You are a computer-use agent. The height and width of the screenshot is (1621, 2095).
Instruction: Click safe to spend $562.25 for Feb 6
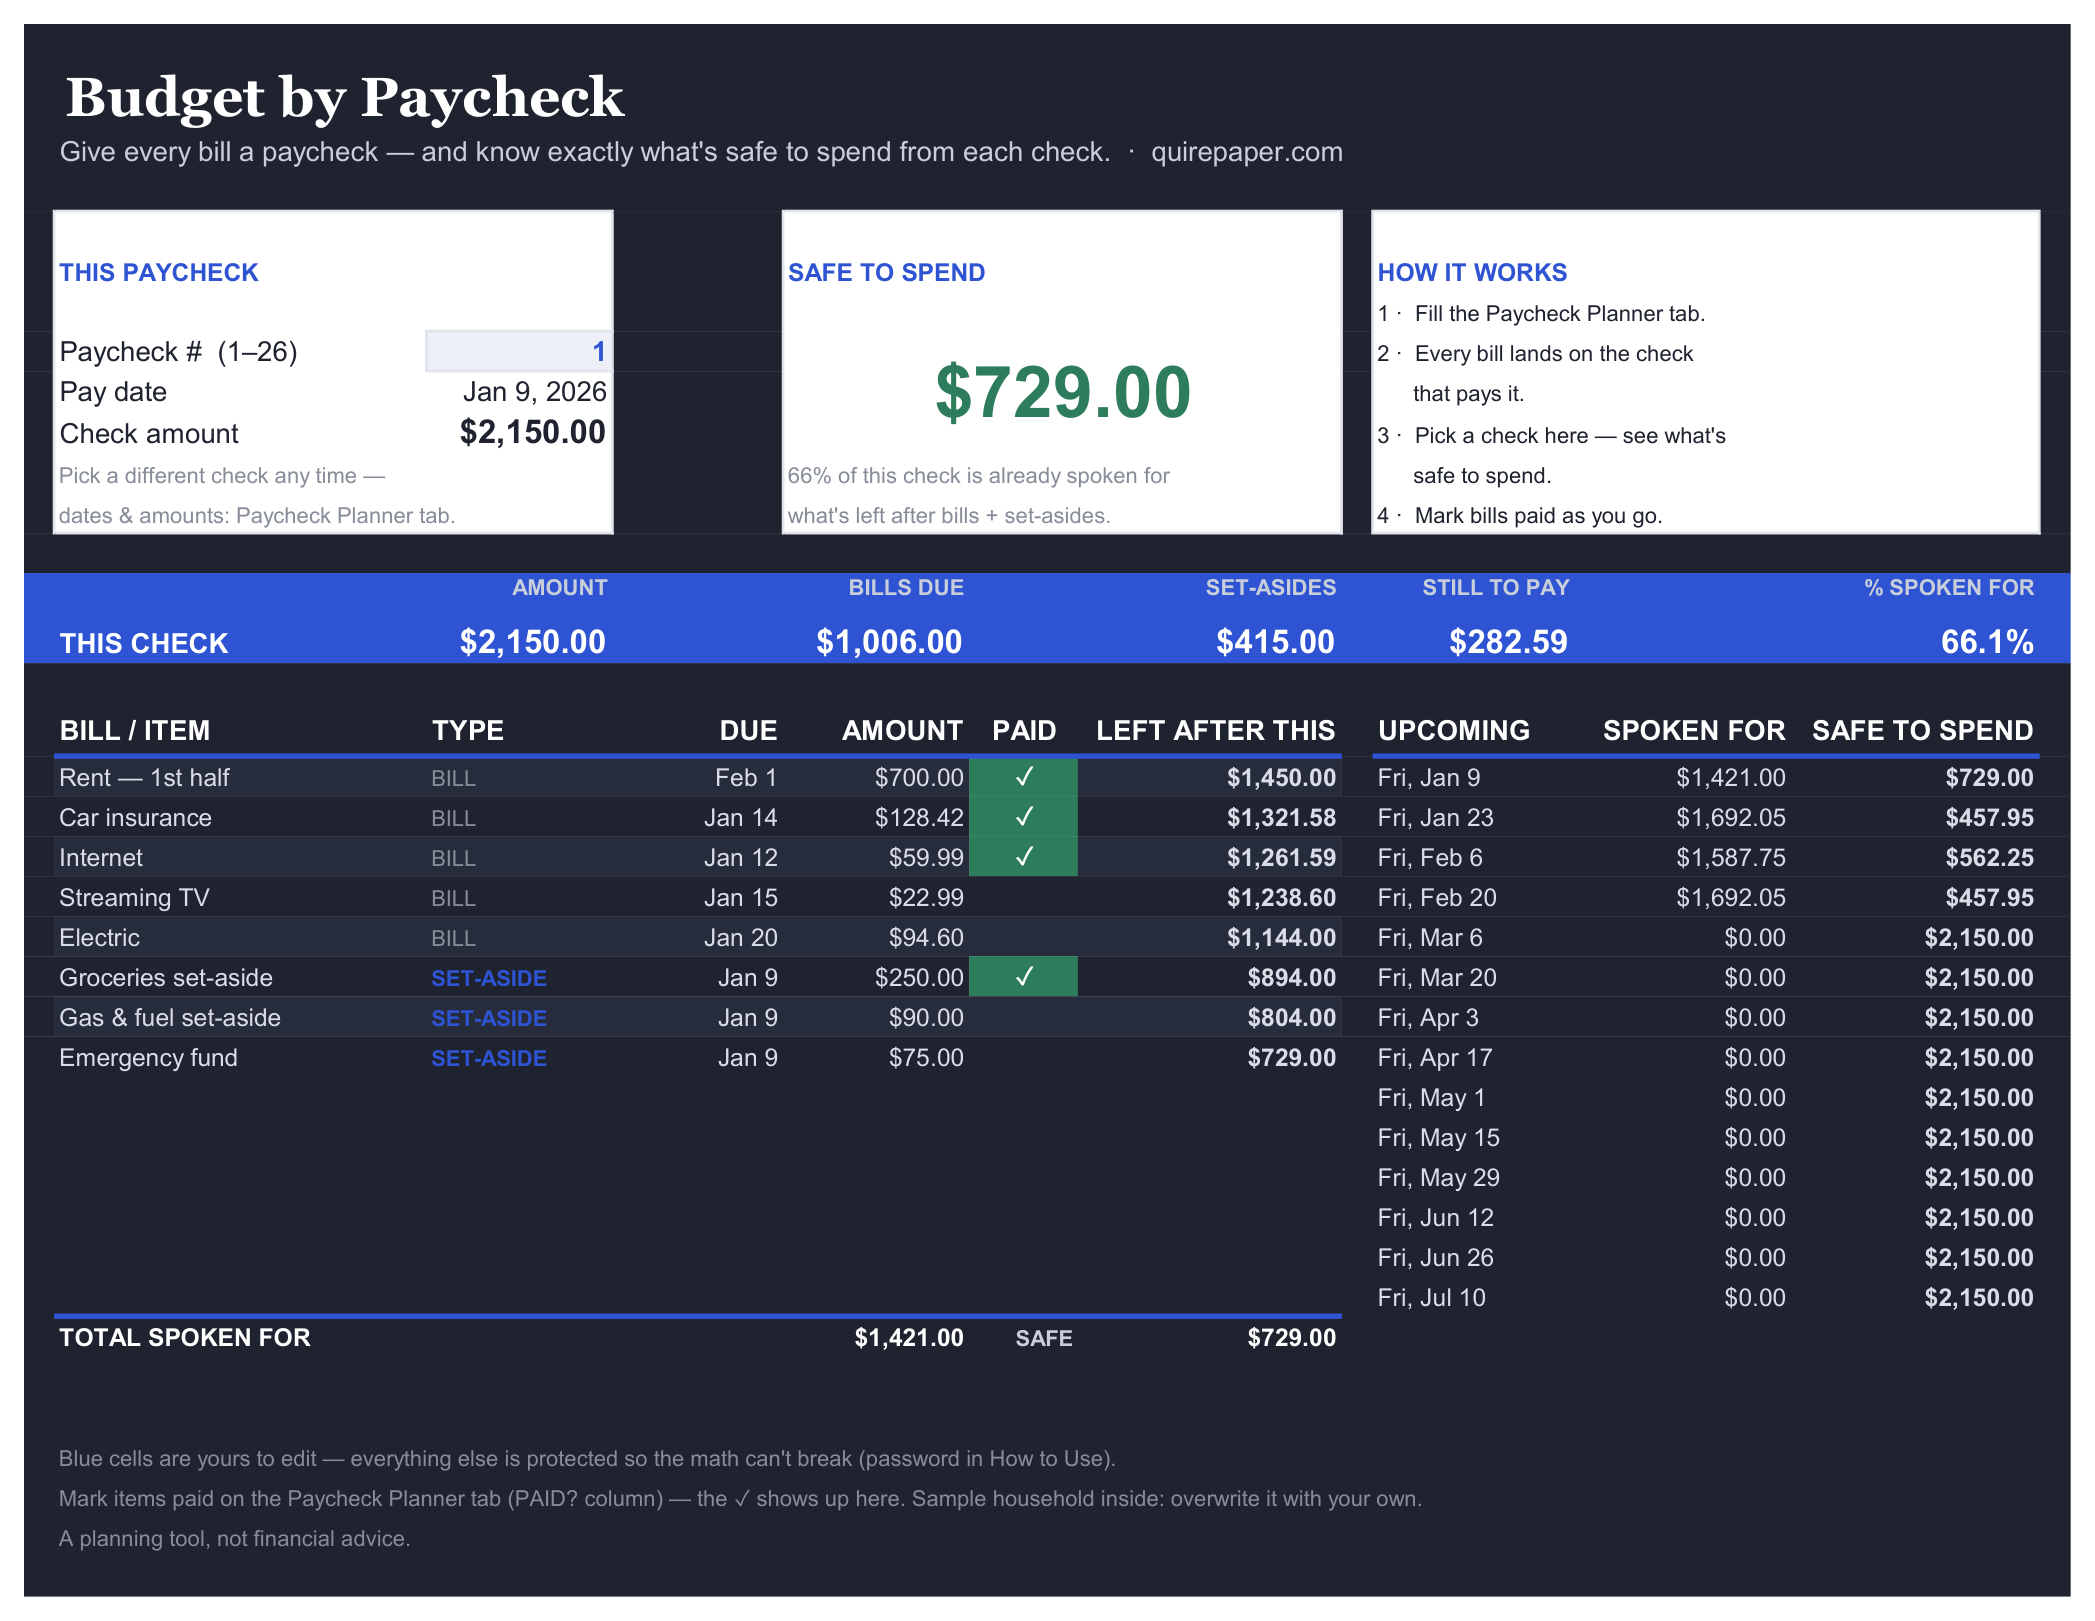(1989, 857)
